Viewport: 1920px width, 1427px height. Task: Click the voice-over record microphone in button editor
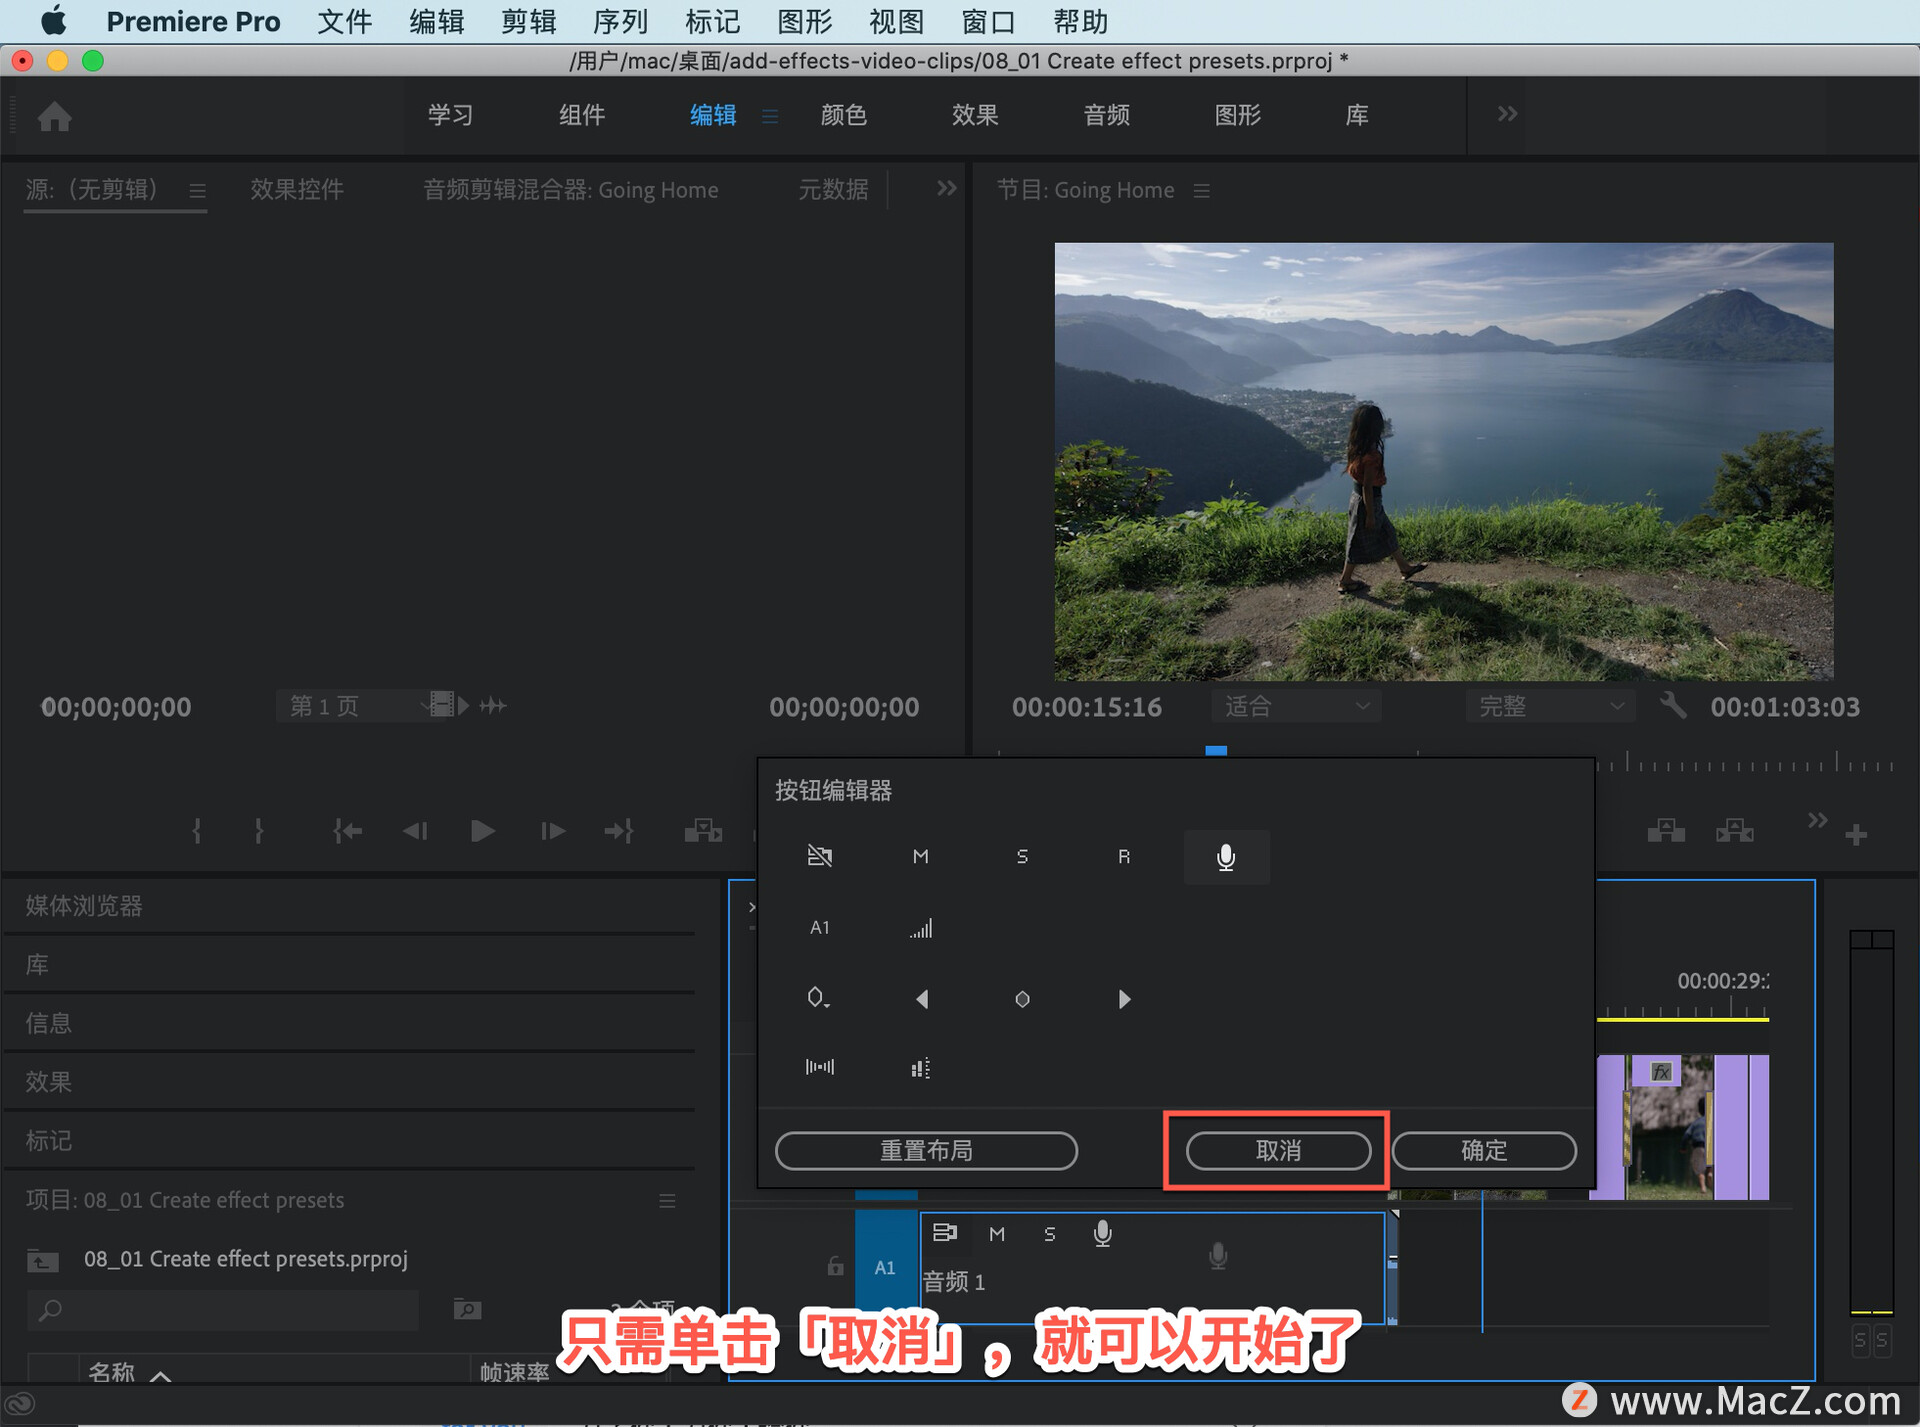click(1225, 857)
